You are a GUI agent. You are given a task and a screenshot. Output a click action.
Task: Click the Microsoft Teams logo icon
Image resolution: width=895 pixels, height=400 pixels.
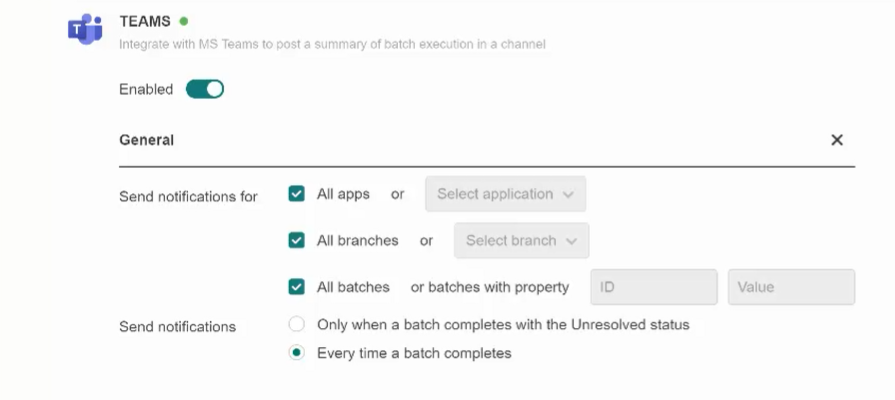click(84, 31)
